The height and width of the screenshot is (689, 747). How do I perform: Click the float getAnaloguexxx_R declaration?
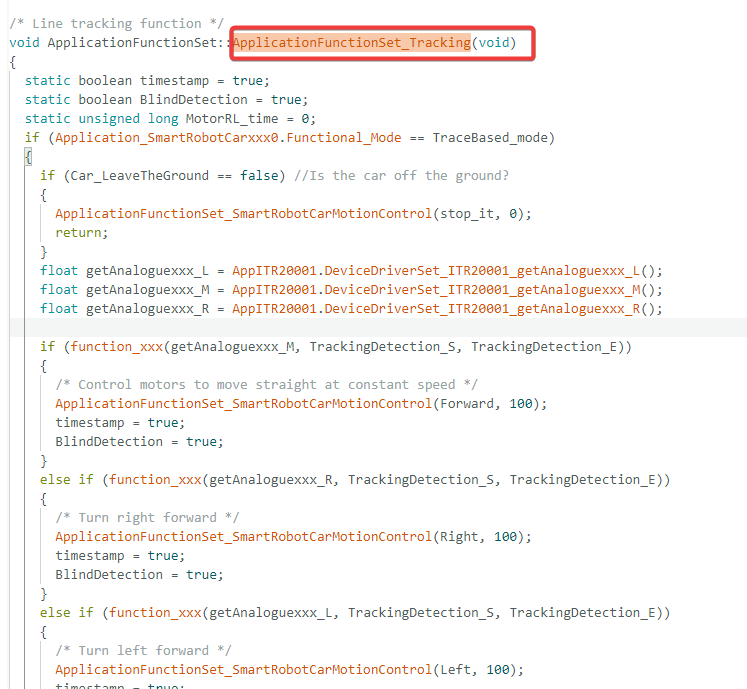click(351, 309)
